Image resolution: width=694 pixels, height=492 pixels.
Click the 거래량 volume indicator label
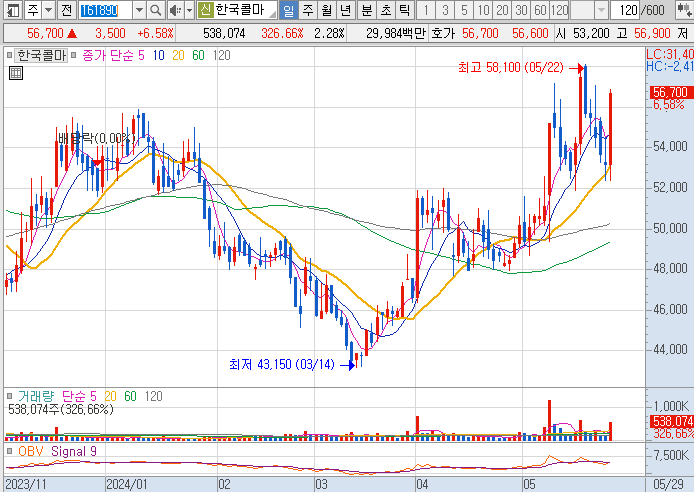(36, 396)
